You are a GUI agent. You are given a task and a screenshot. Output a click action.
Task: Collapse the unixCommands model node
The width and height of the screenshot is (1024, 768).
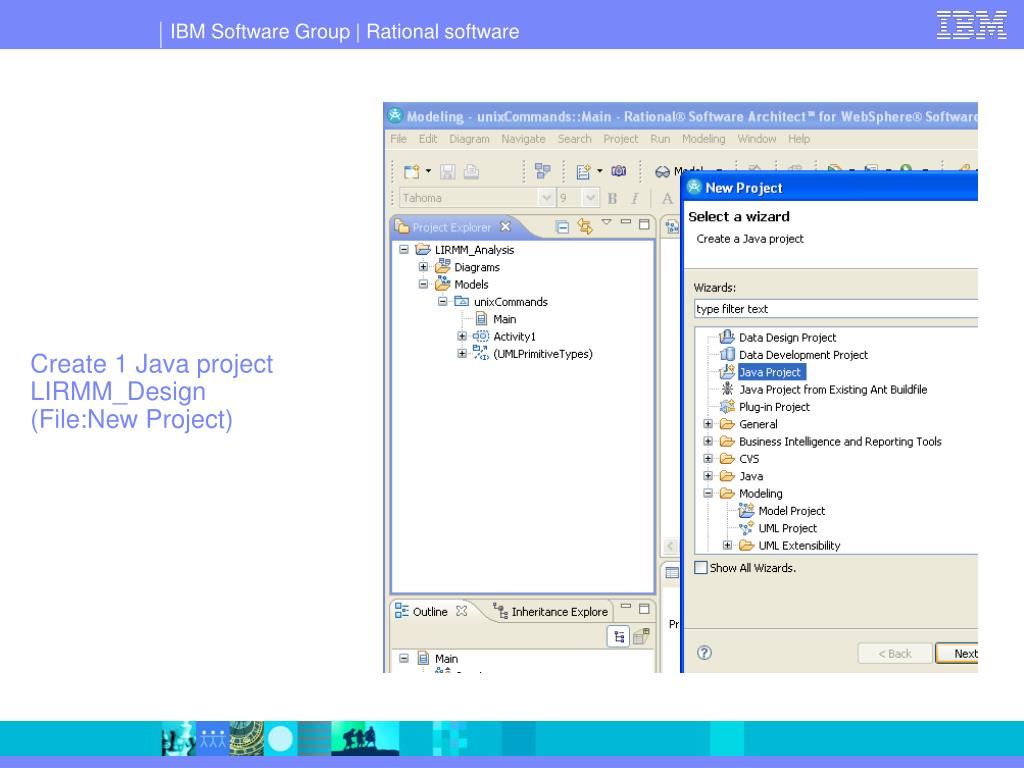443,301
